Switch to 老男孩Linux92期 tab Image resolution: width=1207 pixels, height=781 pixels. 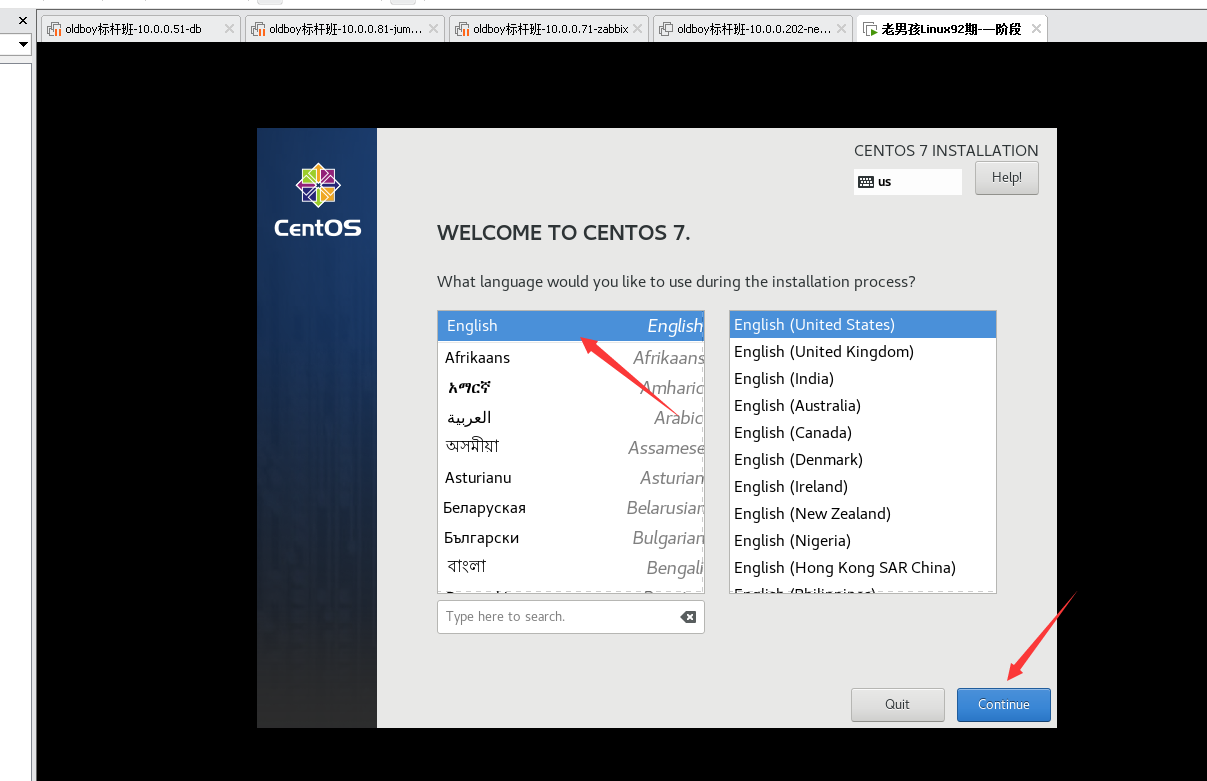[x=951, y=29]
